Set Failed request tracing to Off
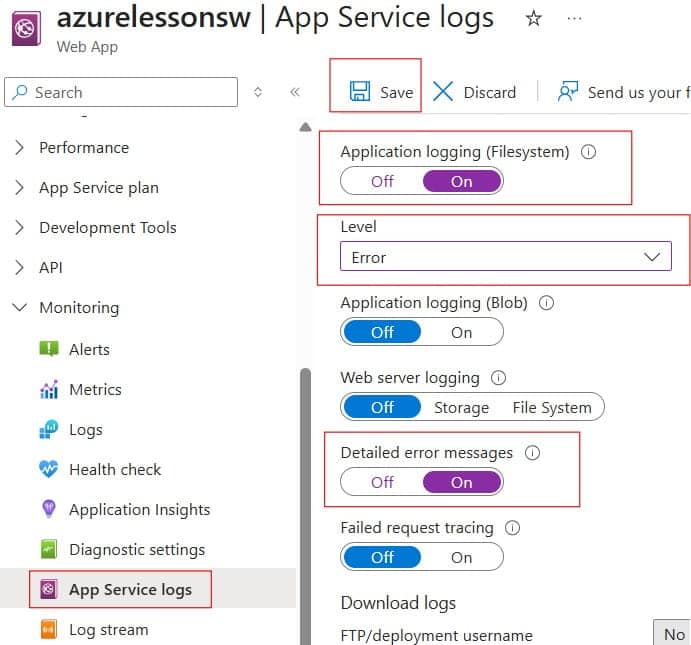 382,557
